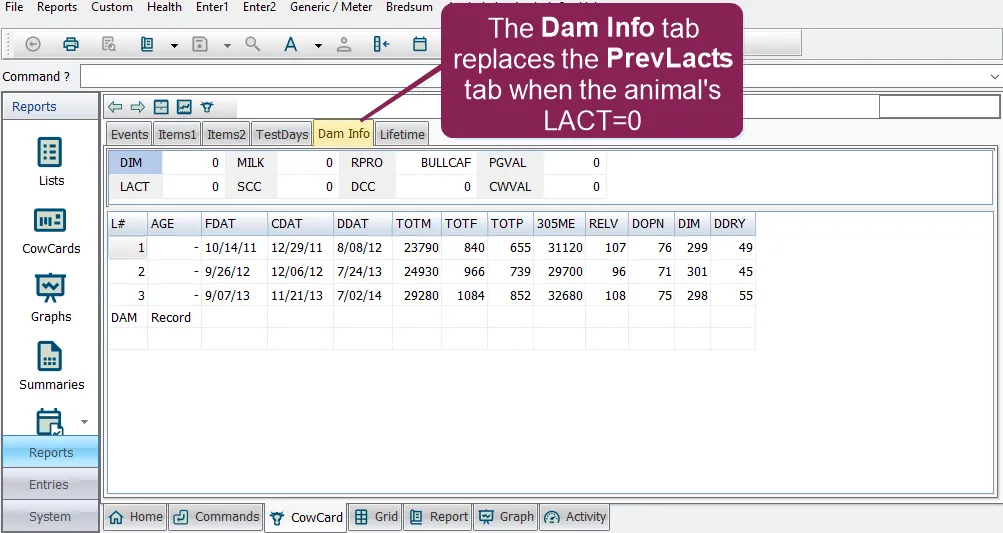Switch to the Commands bottom tab

click(x=216, y=517)
